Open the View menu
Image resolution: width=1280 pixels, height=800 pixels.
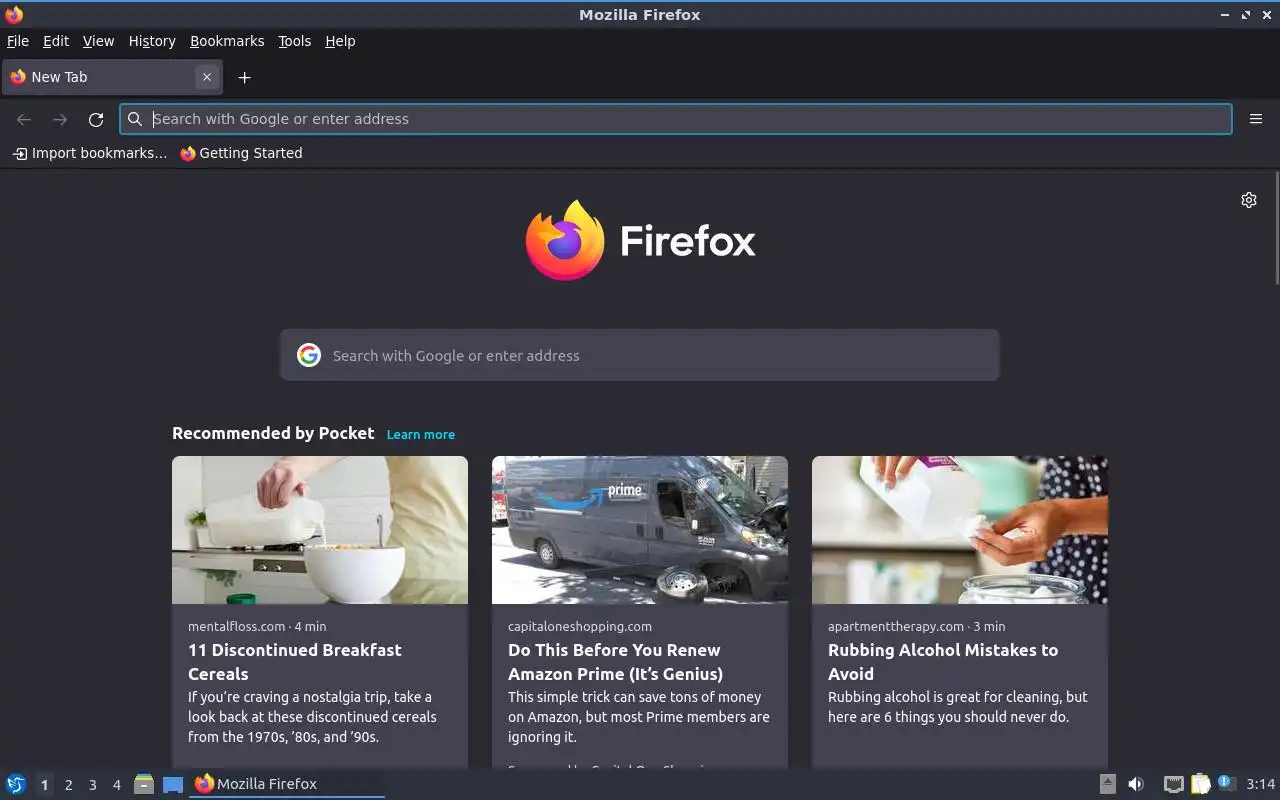[x=98, y=41]
